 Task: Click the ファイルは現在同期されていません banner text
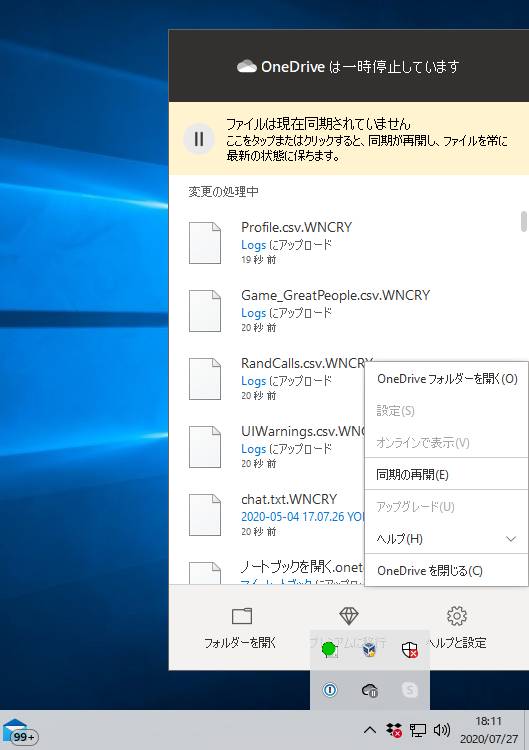coord(318,124)
